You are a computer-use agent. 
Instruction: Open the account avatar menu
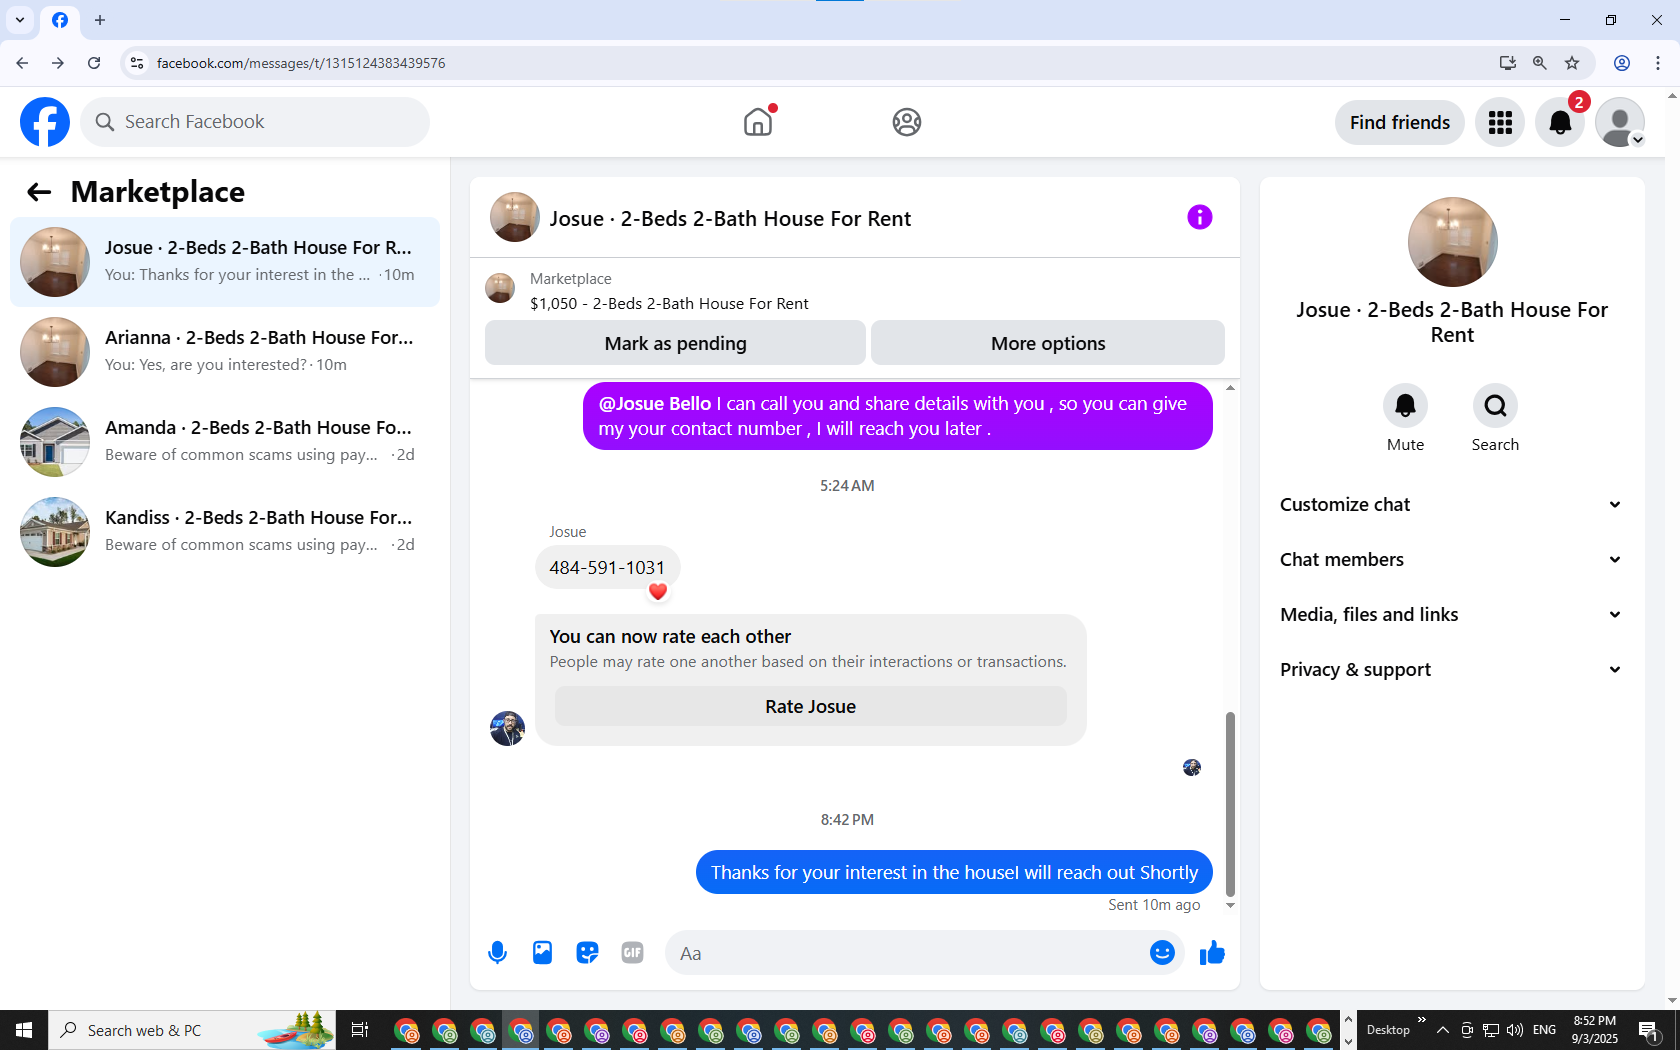coord(1620,122)
